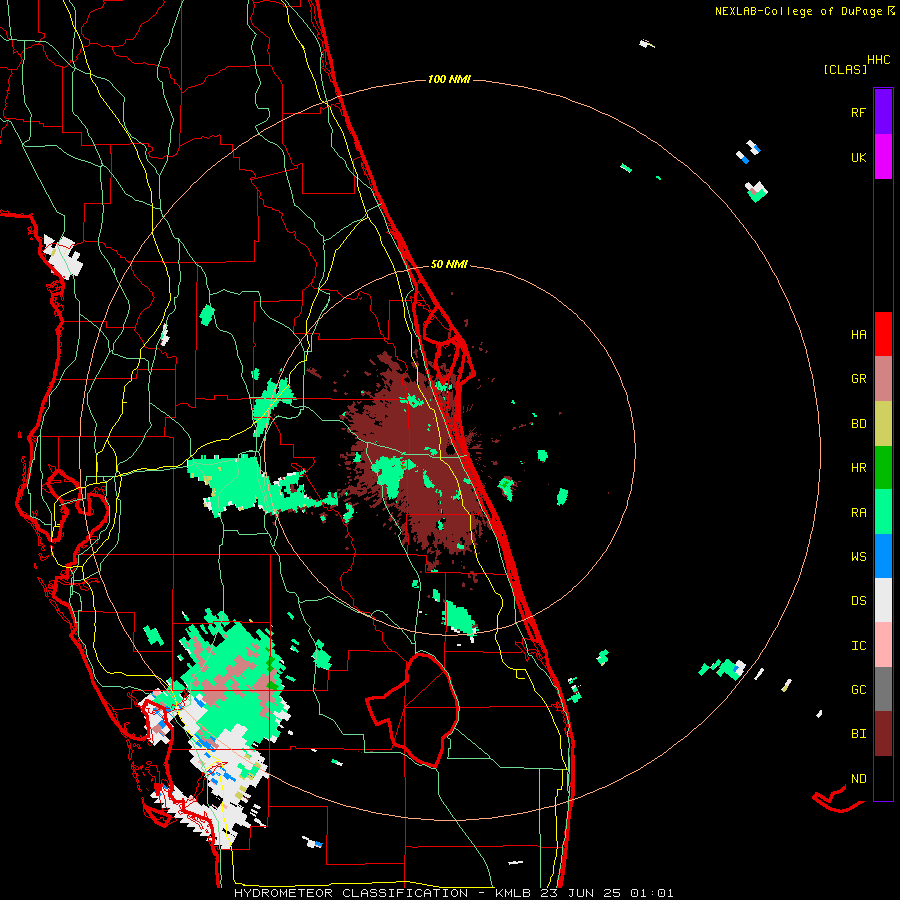Viewport: 900px width, 900px height.
Task: Click the GC legend label
Action: (858, 690)
